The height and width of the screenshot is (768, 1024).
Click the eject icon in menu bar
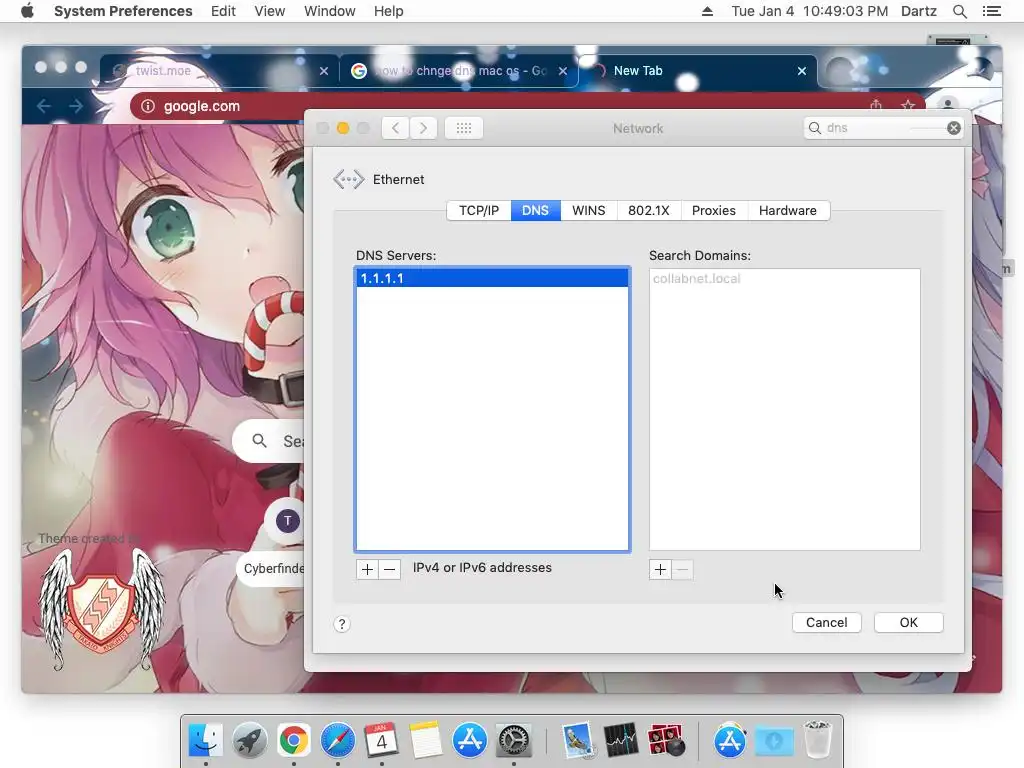[707, 11]
